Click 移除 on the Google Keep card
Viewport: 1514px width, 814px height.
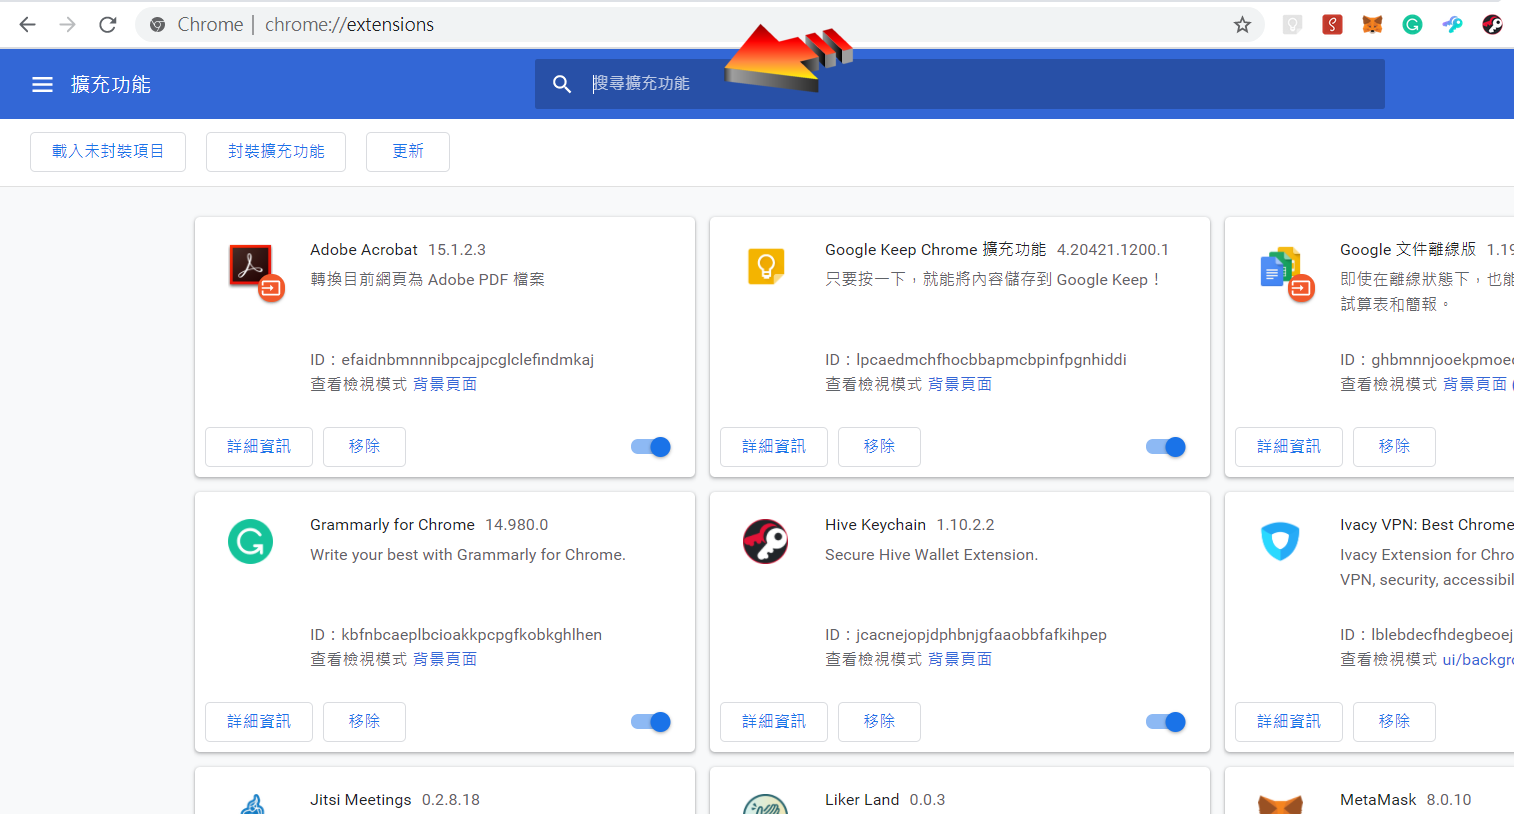point(879,447)
